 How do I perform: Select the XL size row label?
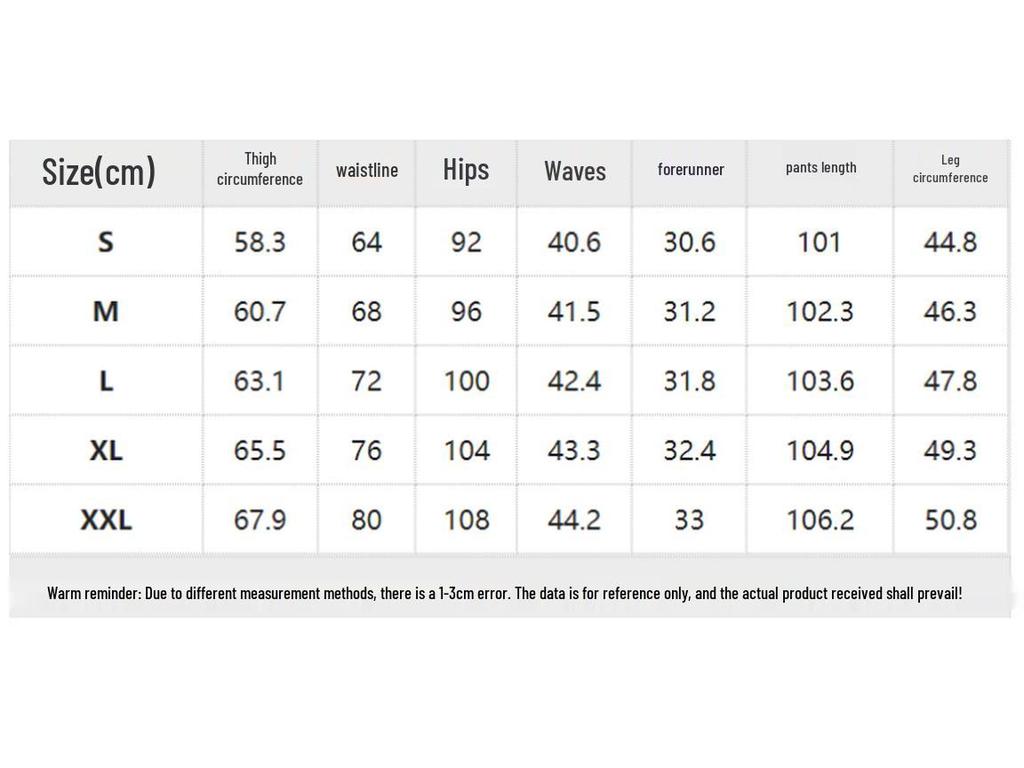(106, 450)
